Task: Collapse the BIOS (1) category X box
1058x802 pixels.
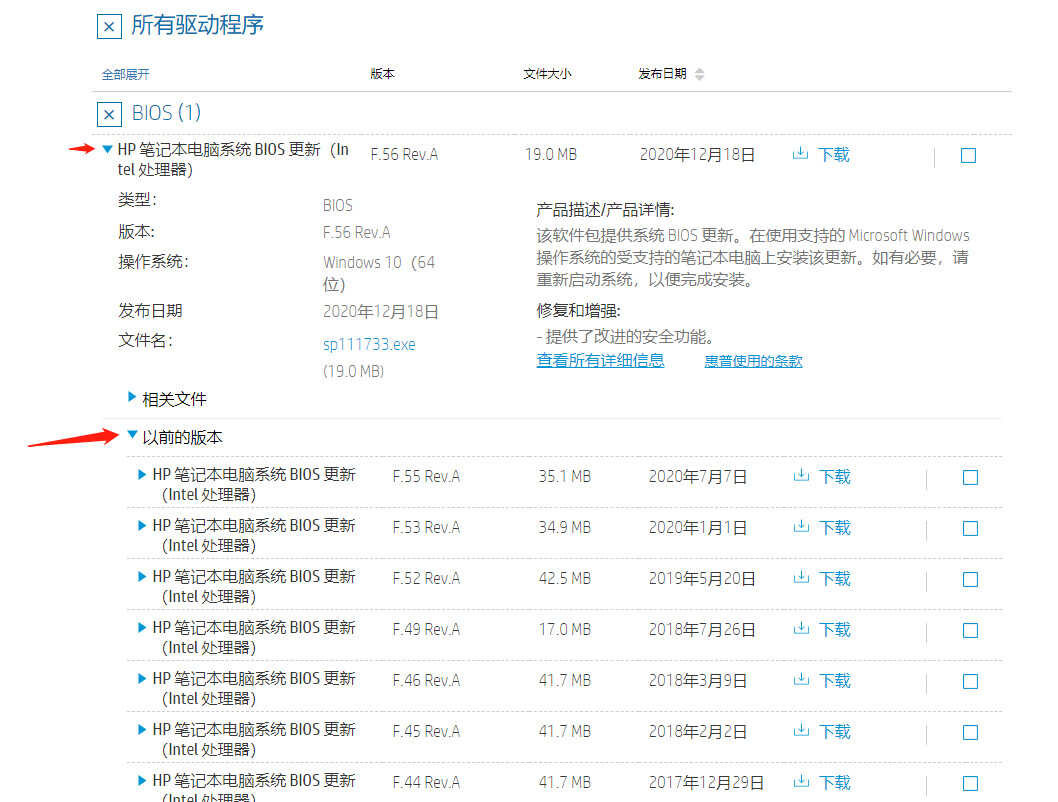Action: tap(109, 115)
